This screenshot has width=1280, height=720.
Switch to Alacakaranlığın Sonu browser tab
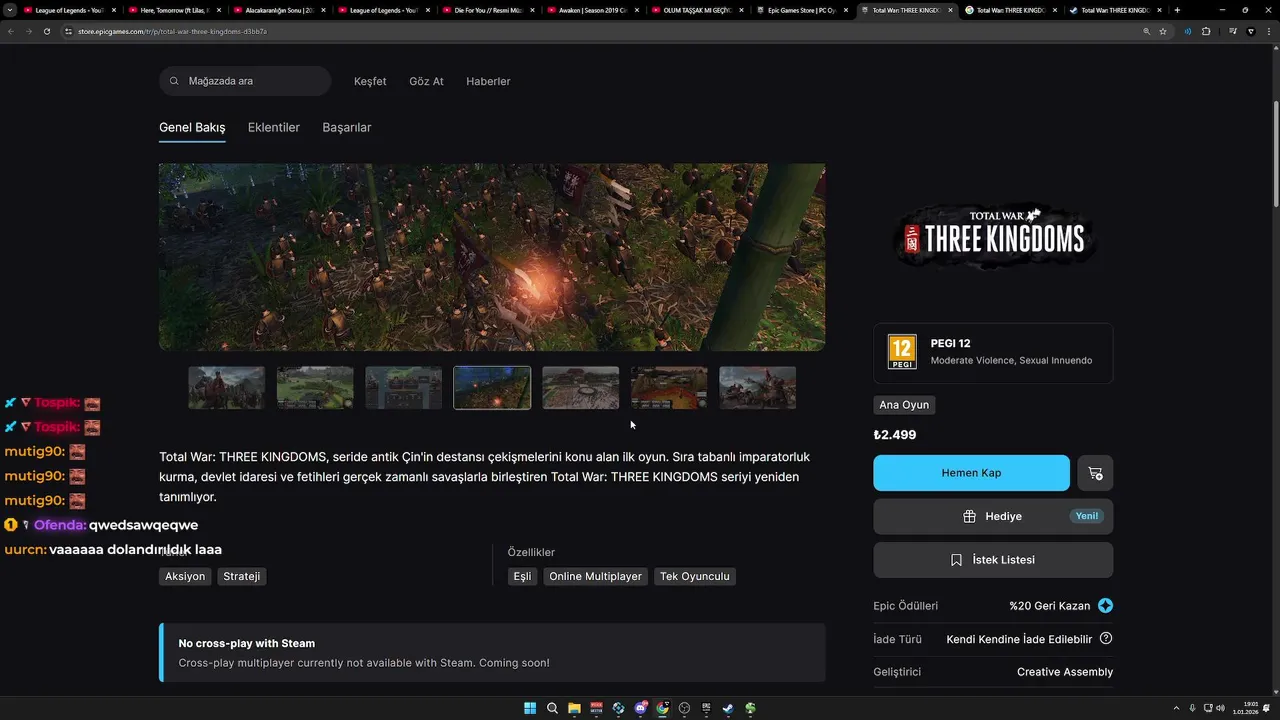point(278,10)
